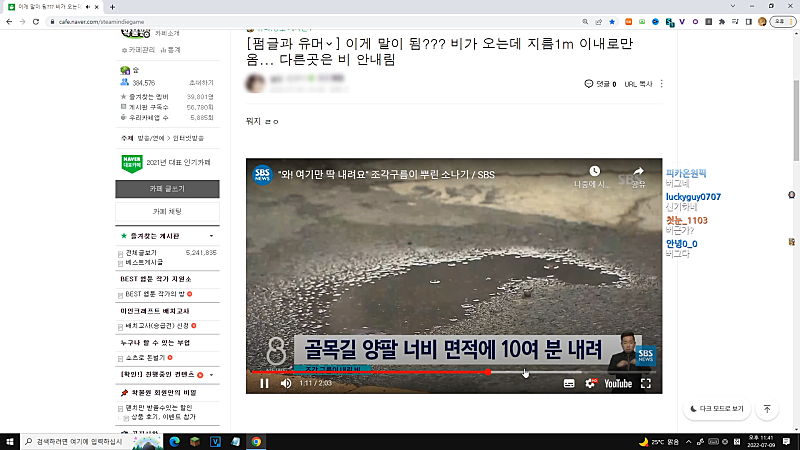800x450 pixels.
Task: Click the purple V extension icon
Action: point(682,21)
